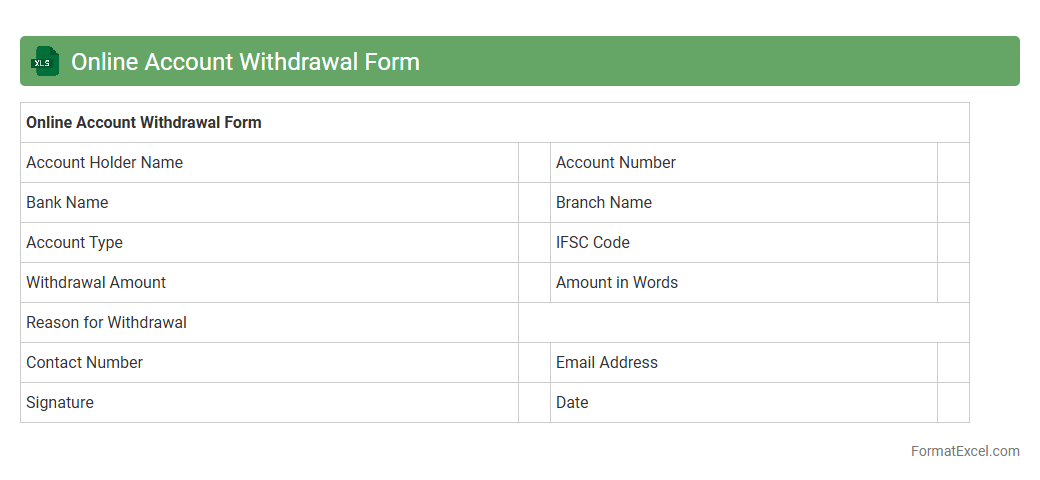The width and height of the screenshot is (1040, 480).
Task: Click the empty field beside Account Holder Name
Action: click(x=534, y=163)
